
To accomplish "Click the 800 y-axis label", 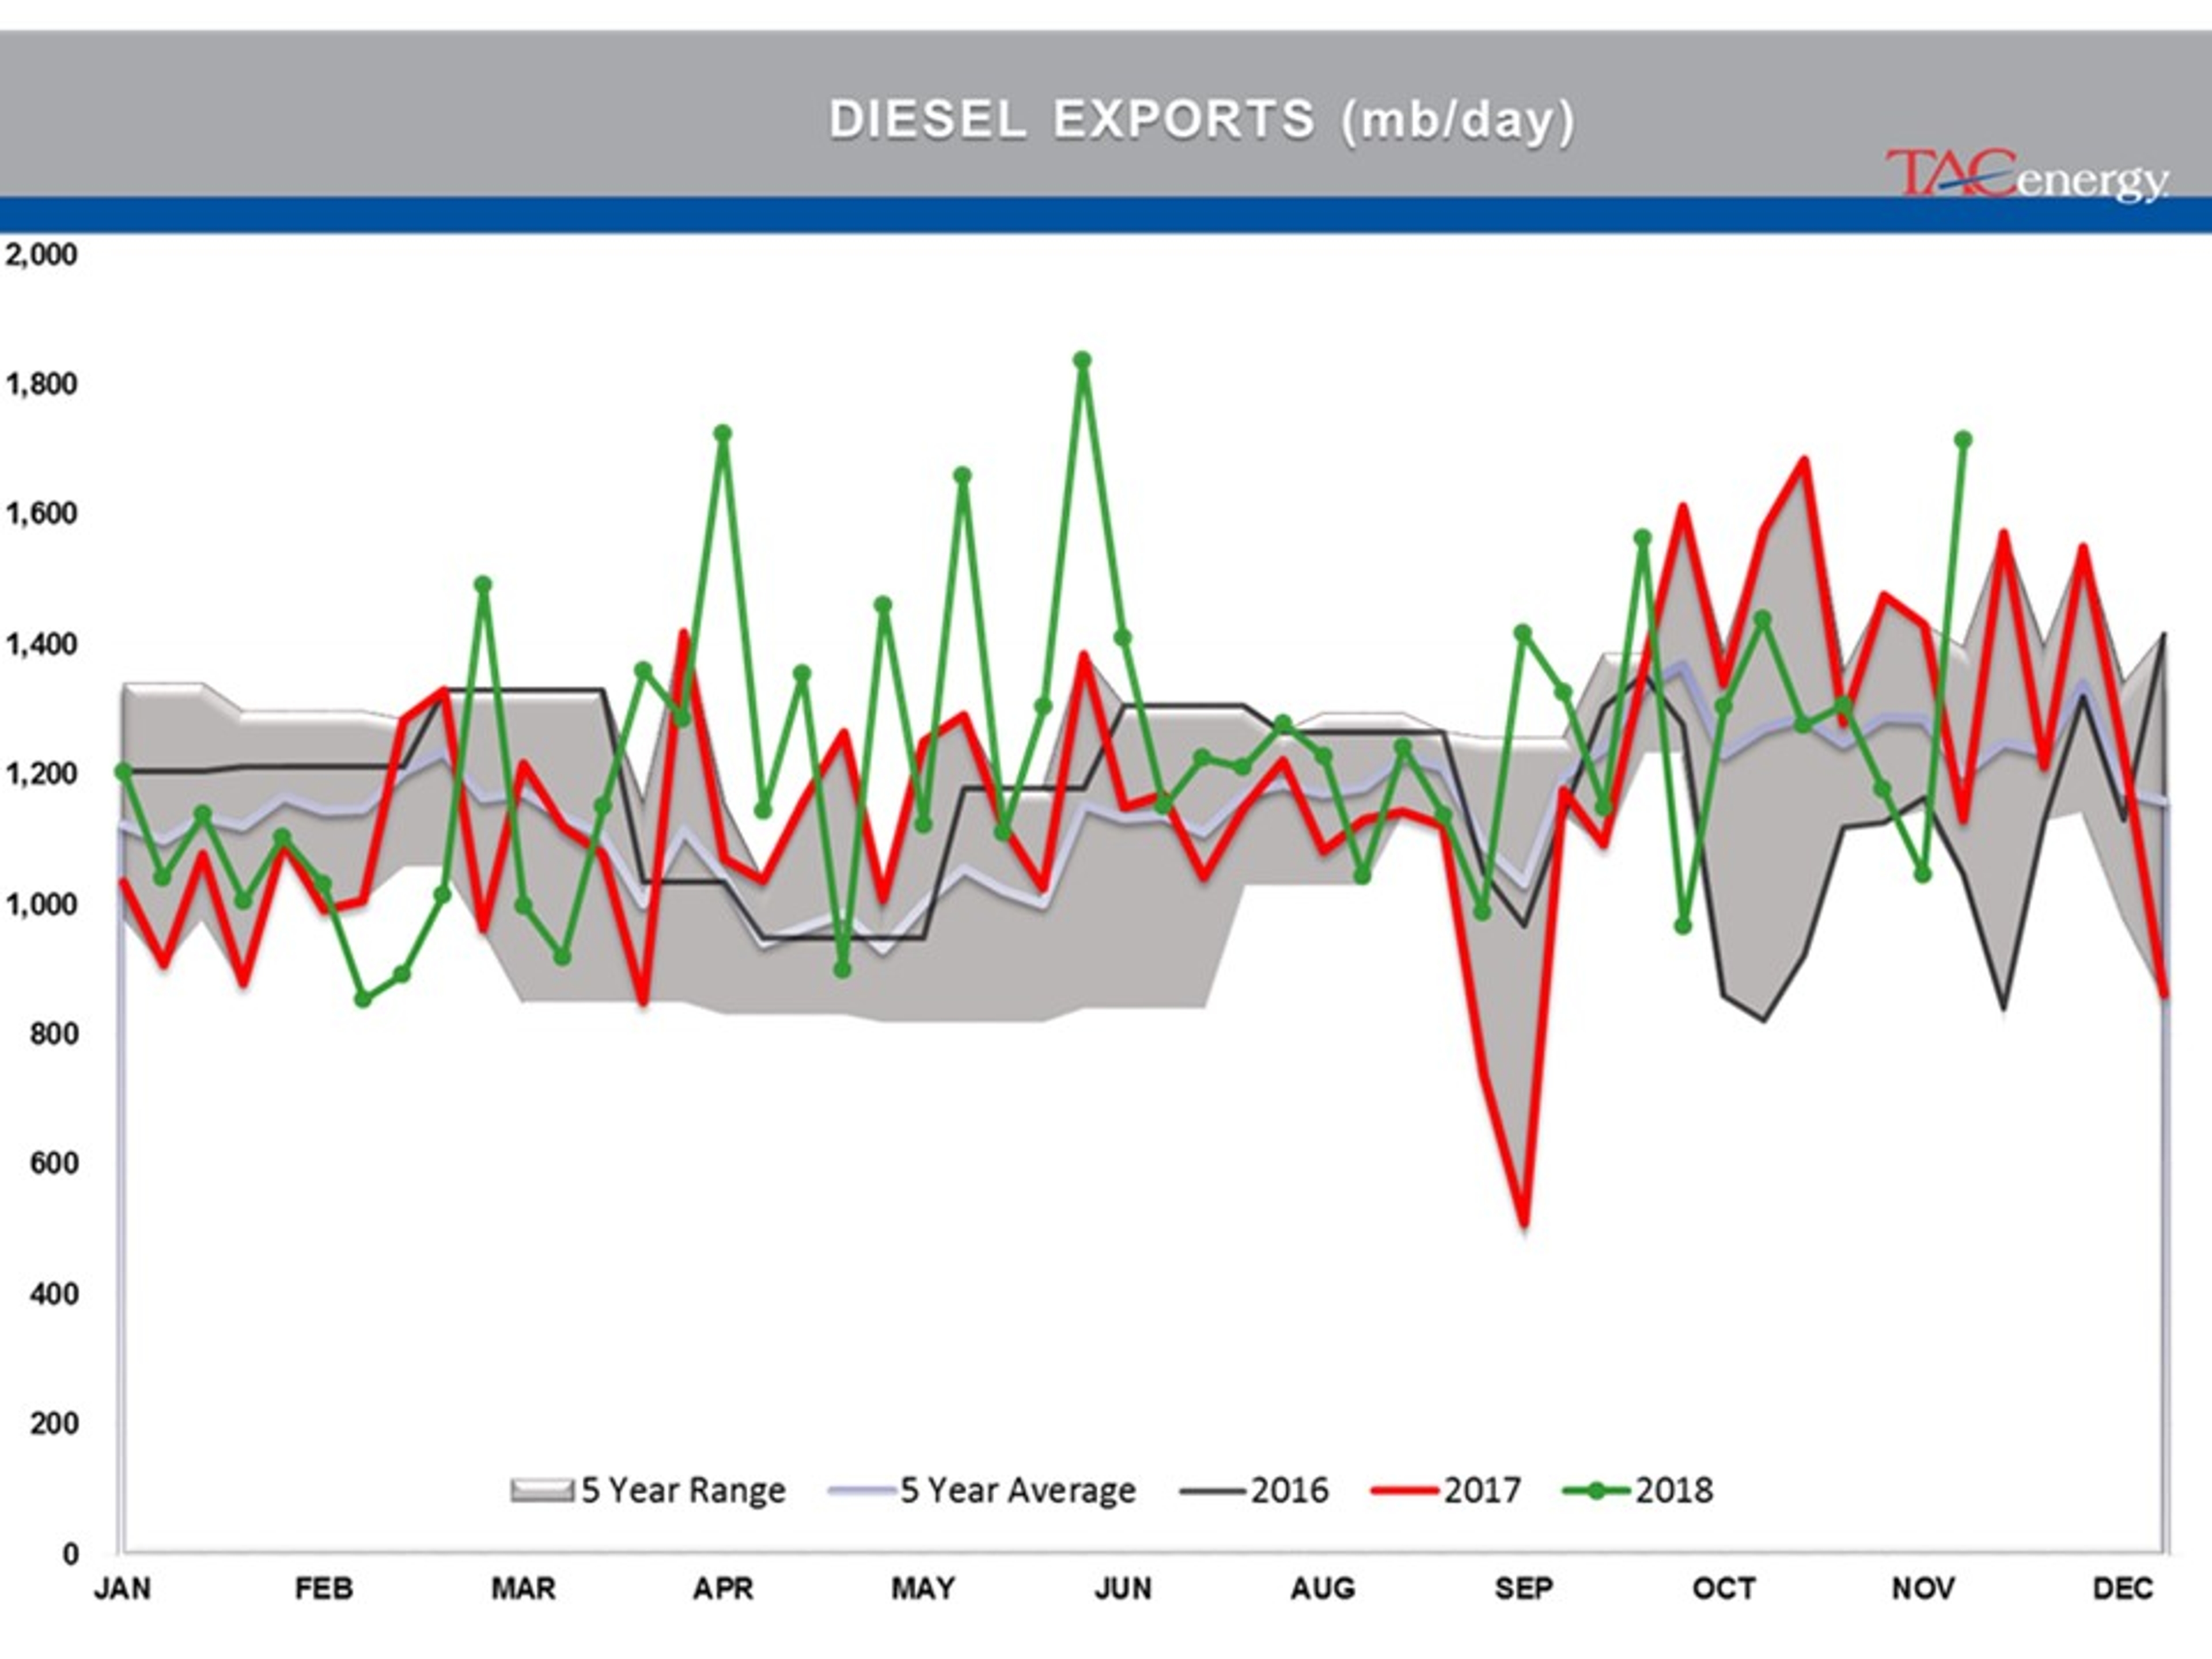I will [54, 1034].
